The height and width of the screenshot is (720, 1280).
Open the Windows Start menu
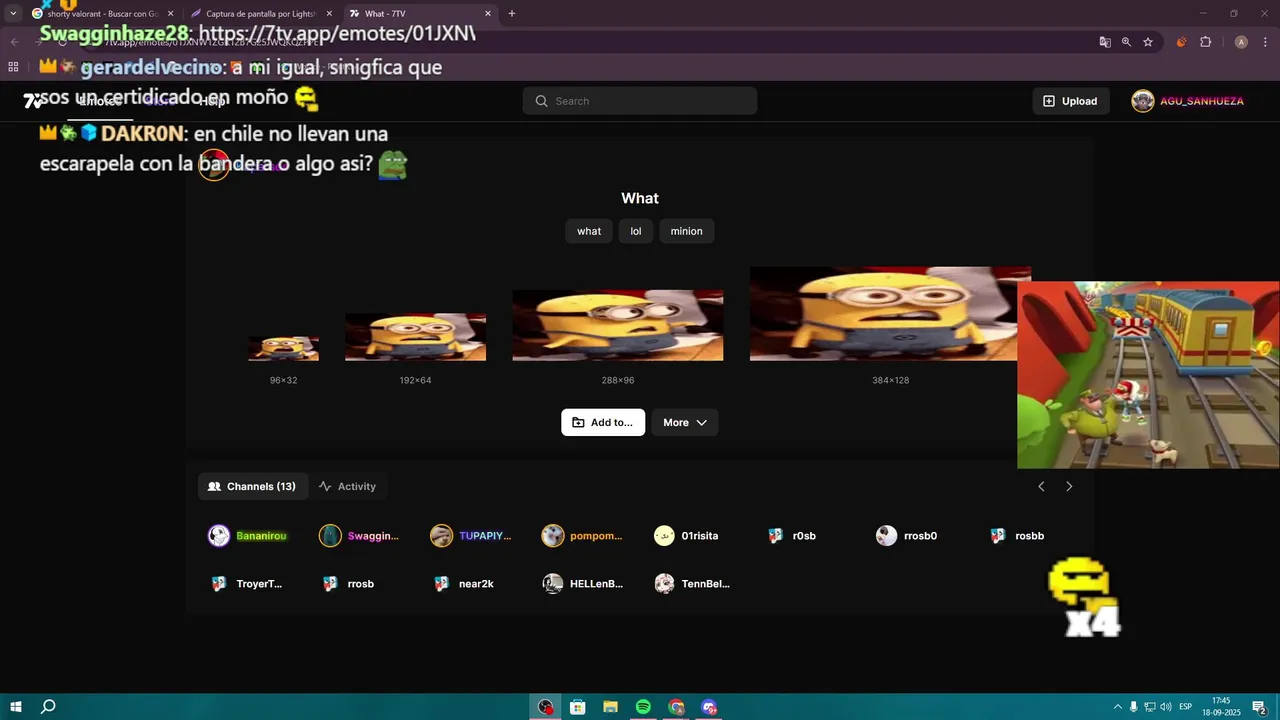point(16,707)
